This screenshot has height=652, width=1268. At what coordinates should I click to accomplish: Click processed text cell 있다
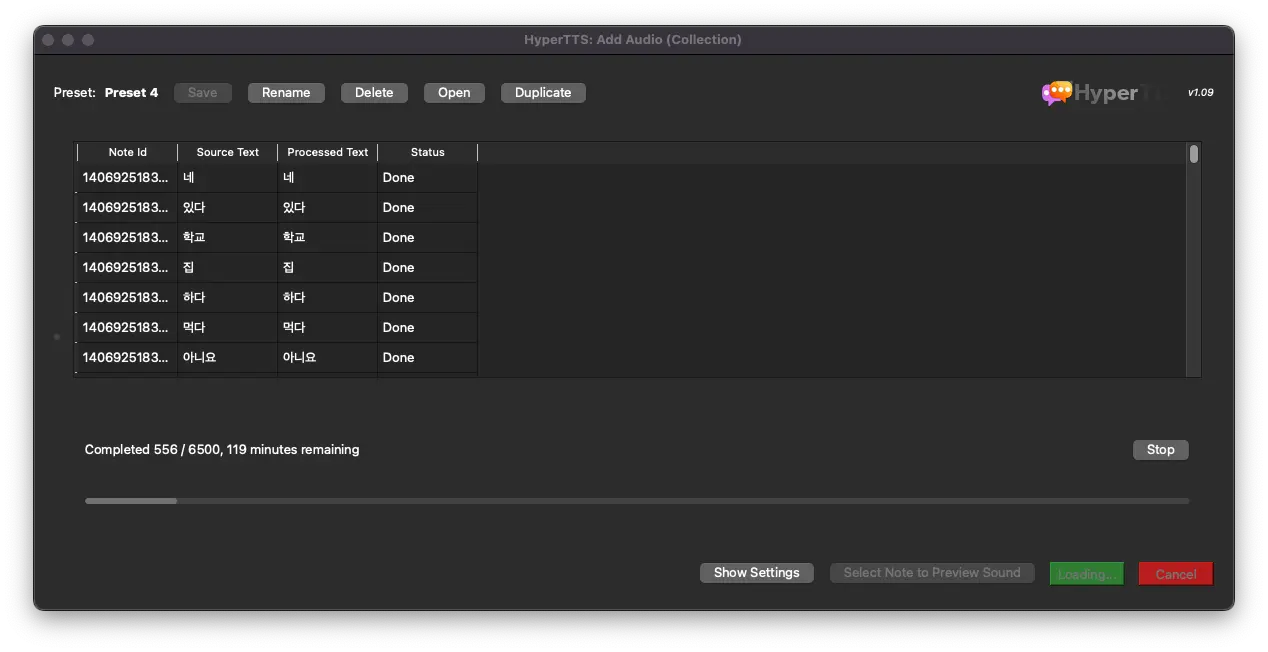point(328,208)
